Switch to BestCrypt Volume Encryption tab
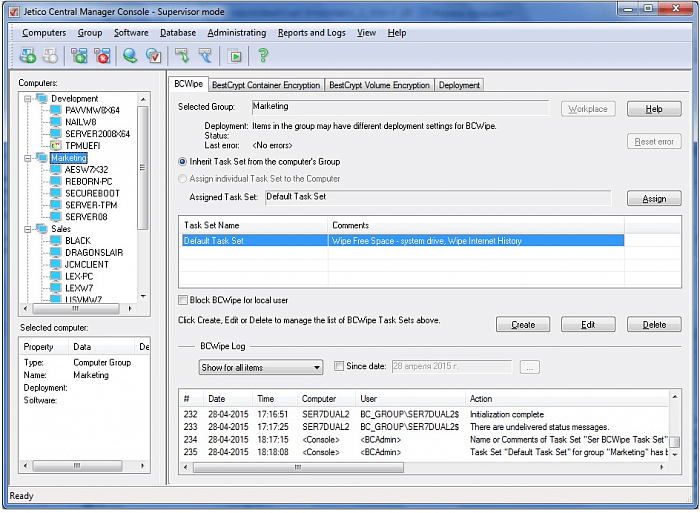Image resolution: width=700 pixels, height=513 pixels. point(379,85)
